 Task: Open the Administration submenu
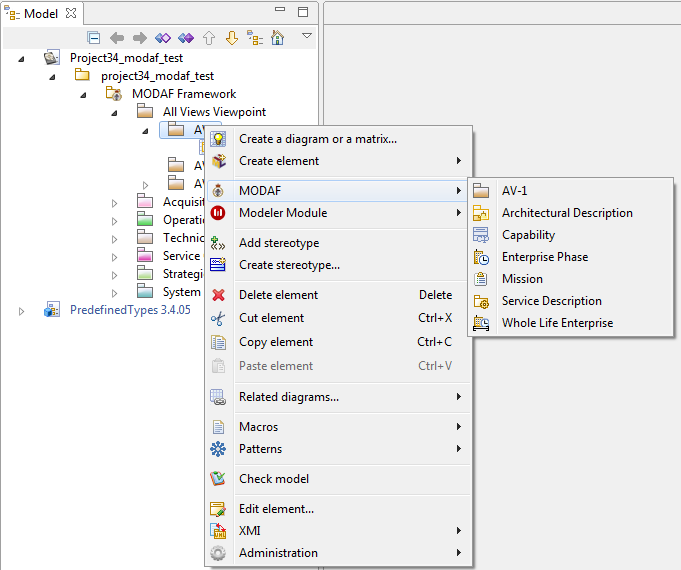(339, 553)
